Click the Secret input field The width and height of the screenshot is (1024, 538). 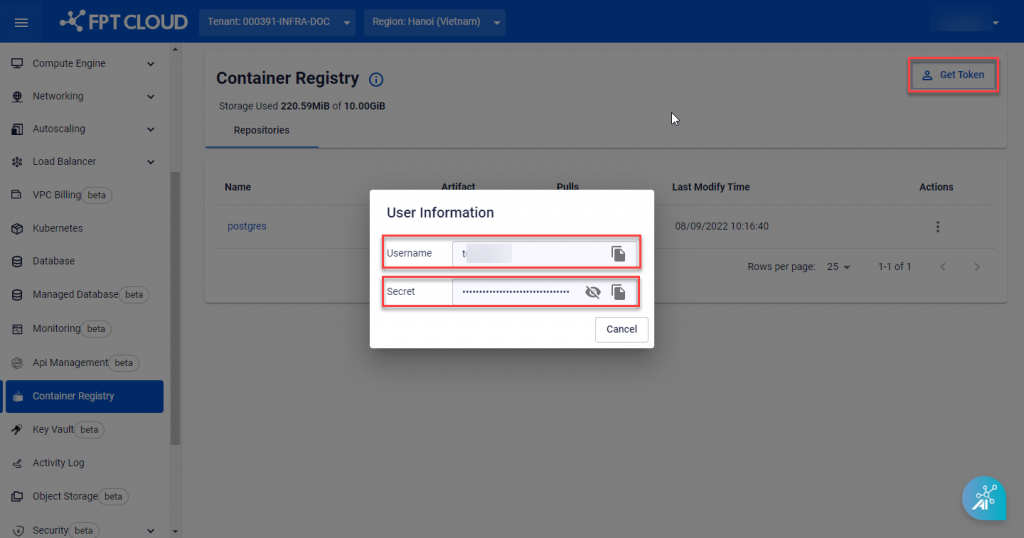click(515, 292)
